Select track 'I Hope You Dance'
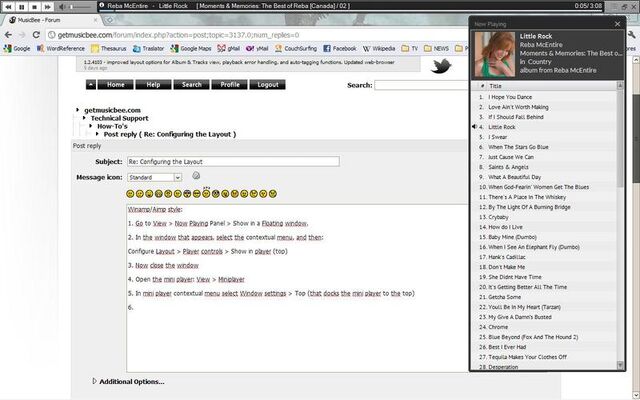Viewport: 640px width, 400px height. (544, 97)
